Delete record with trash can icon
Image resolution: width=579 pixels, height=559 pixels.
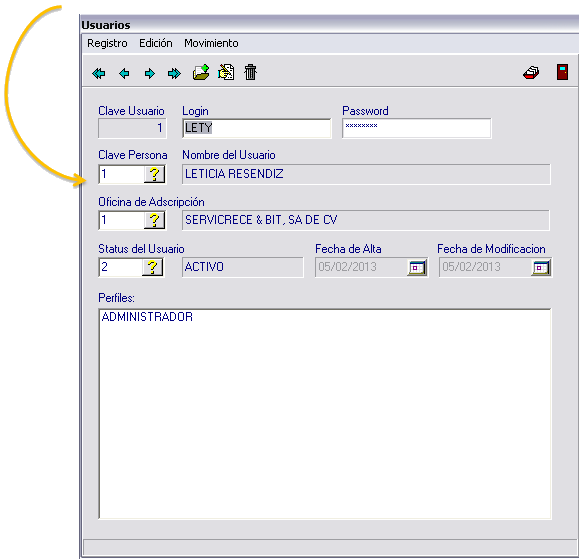250,72
